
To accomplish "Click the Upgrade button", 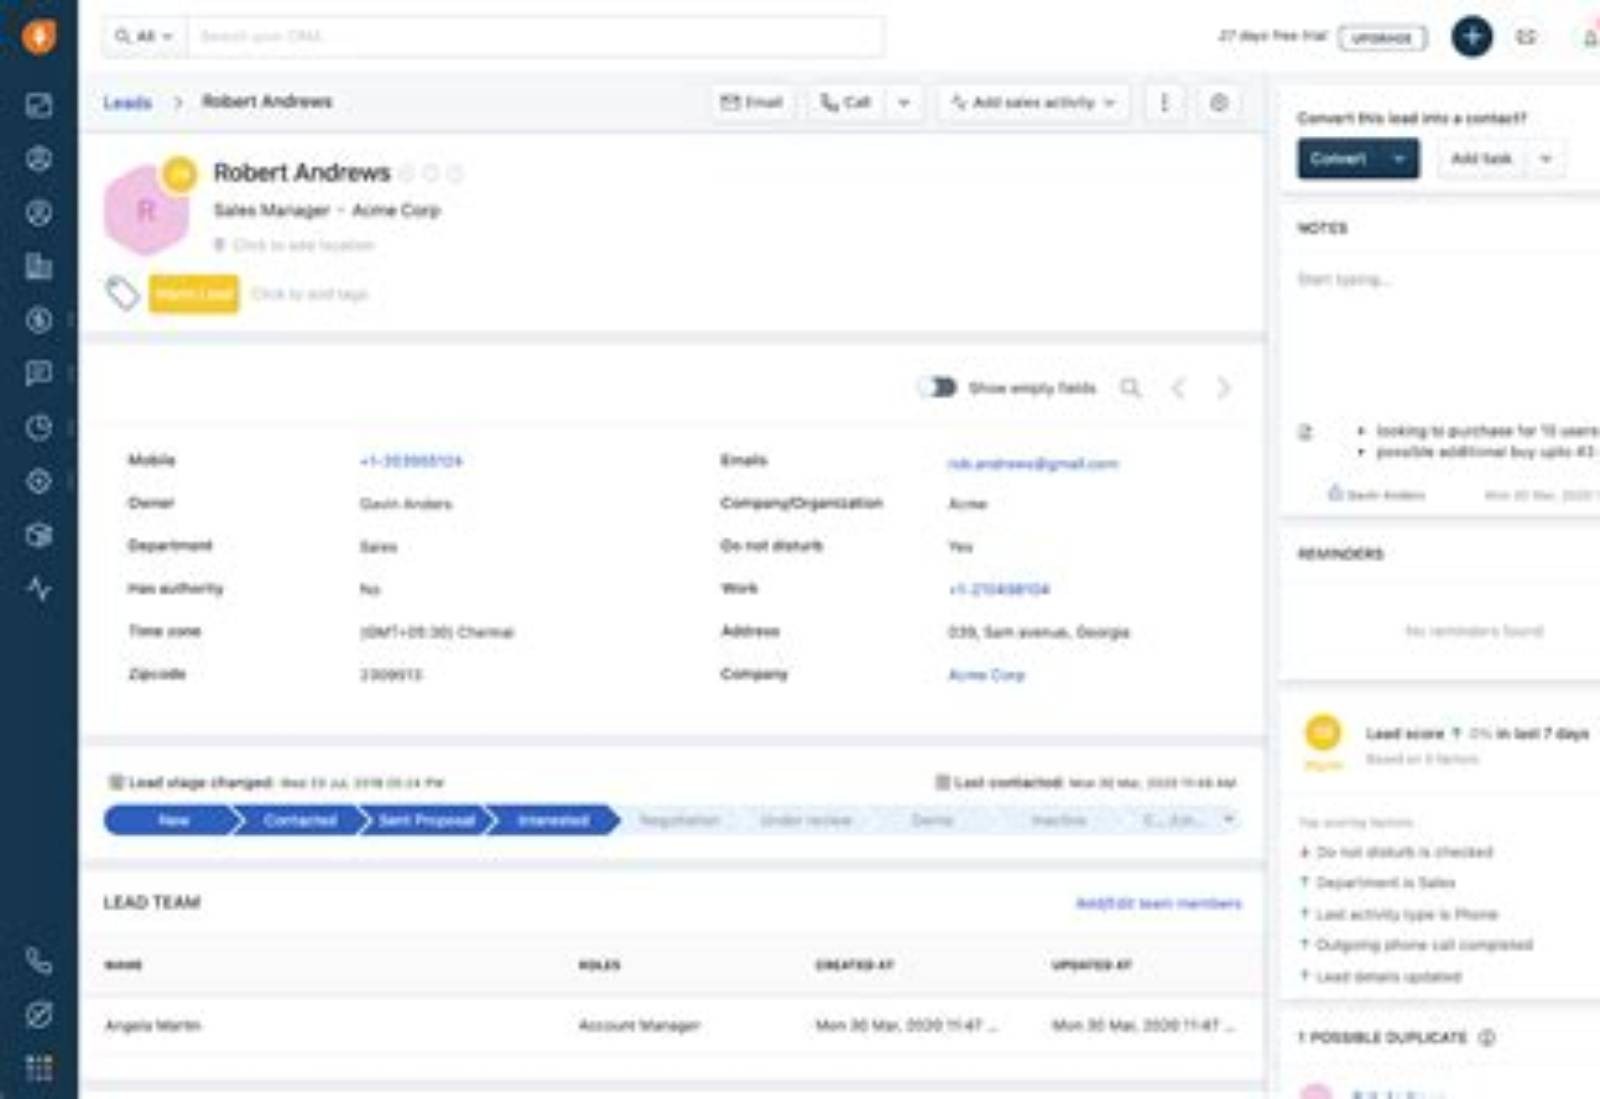I will click(1382, 38).
